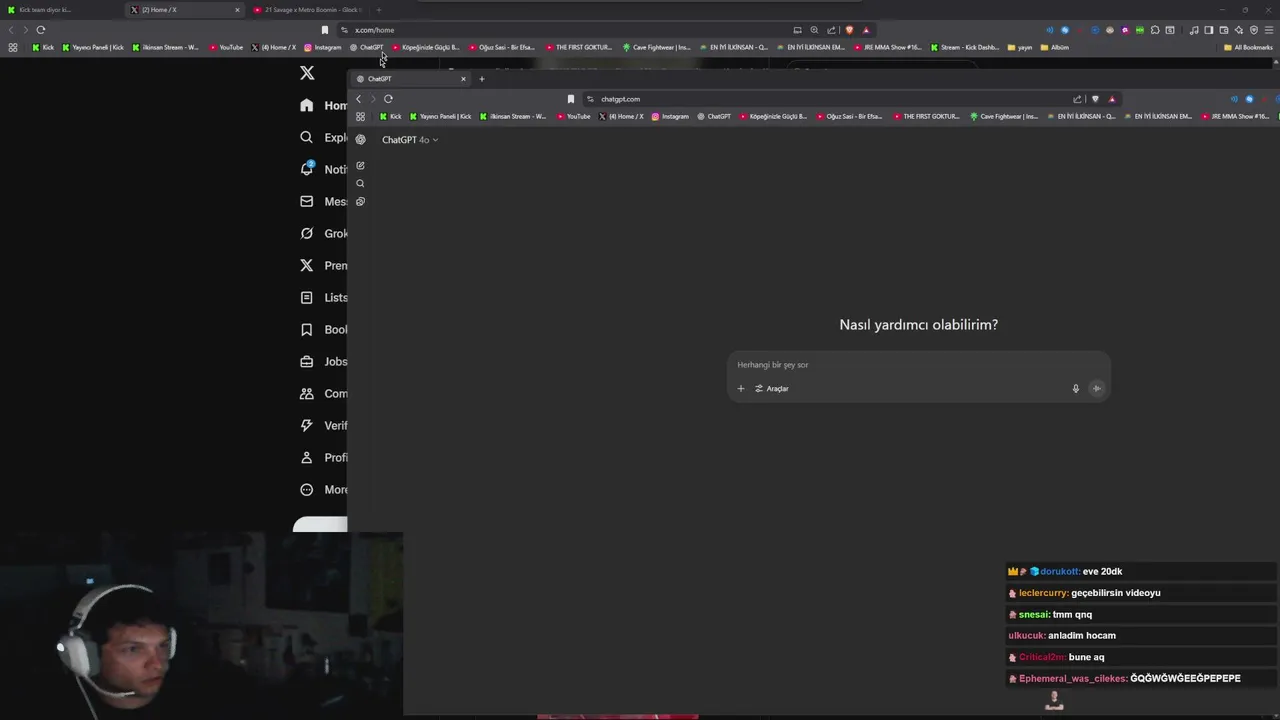
Task: Click the microphone dictation icon
Action: pos(1076,388)
